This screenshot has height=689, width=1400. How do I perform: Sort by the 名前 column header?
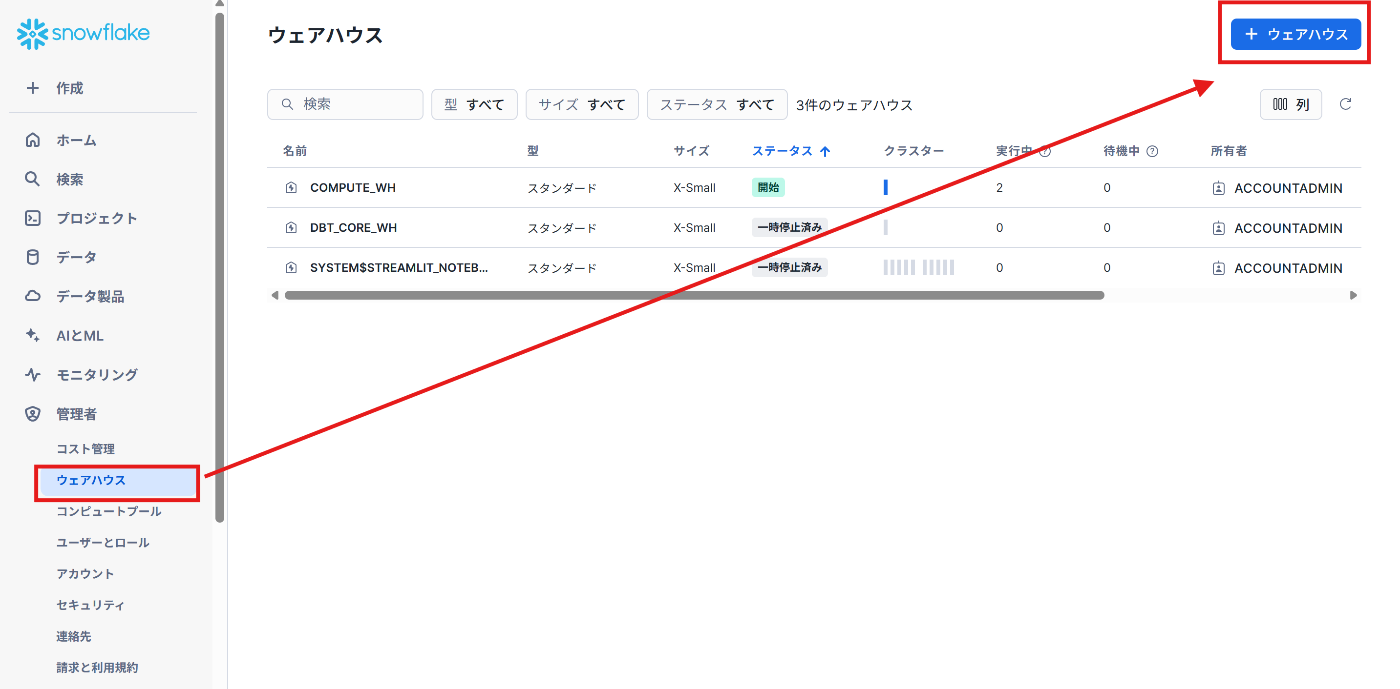(x=295, y=151)
